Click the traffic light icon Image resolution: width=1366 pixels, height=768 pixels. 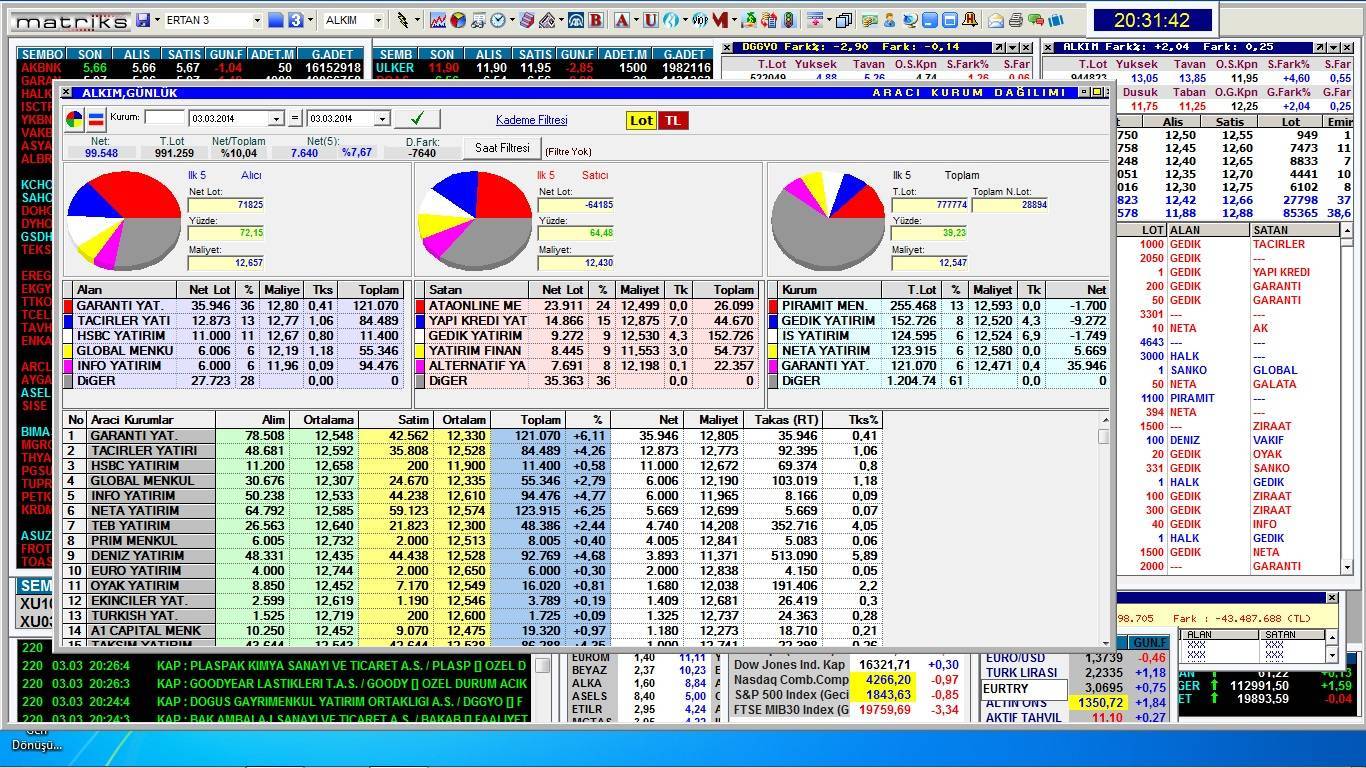(788, 20)
